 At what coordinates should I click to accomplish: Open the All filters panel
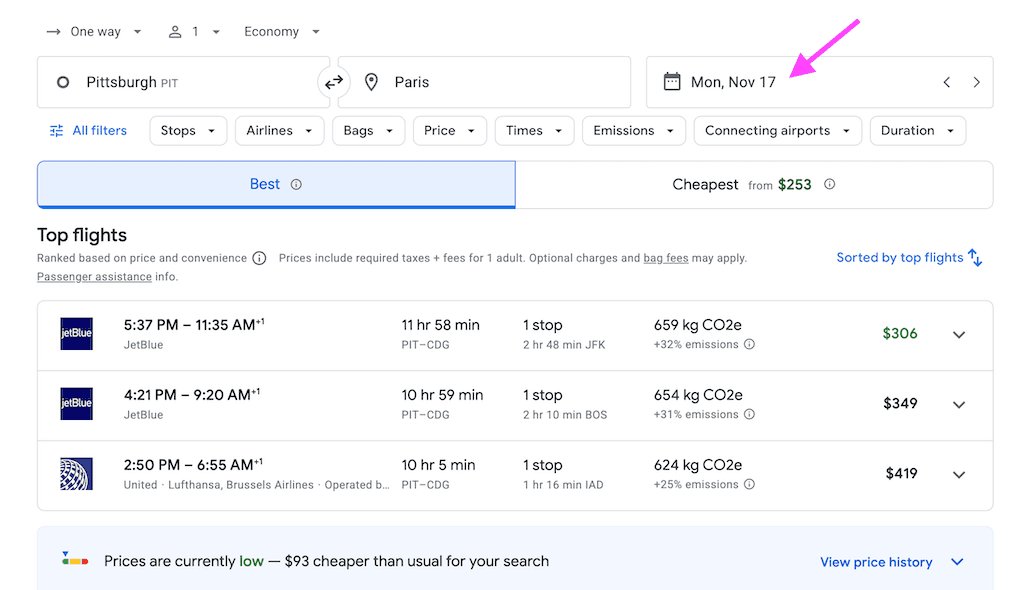88,130
